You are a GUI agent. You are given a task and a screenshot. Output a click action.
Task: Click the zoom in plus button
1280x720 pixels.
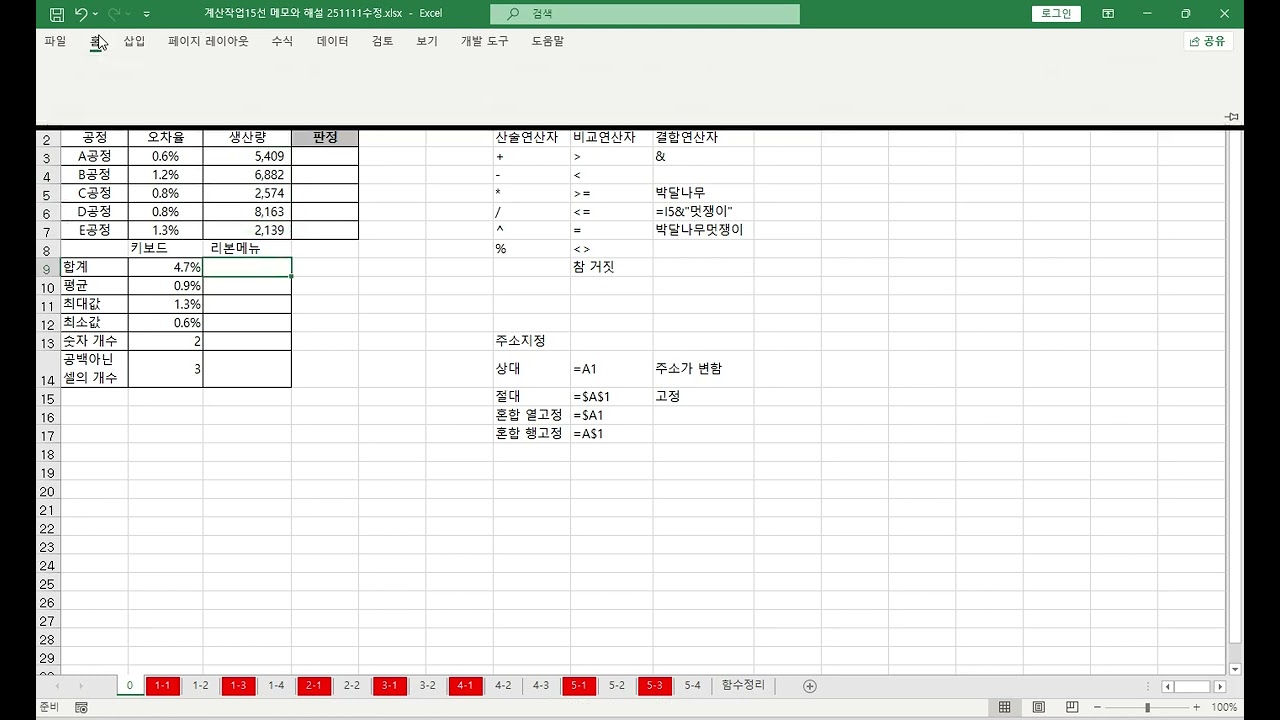click(1196, 708)
